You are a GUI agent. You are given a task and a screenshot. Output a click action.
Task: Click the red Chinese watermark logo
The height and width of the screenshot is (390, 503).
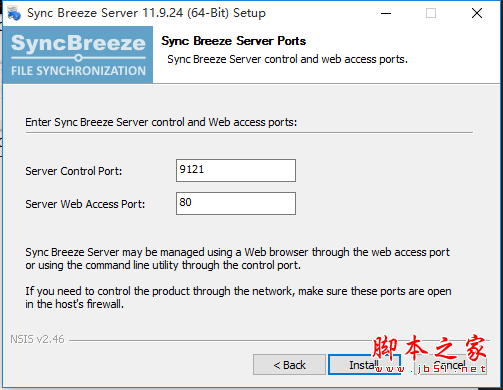tap(429, 354)
